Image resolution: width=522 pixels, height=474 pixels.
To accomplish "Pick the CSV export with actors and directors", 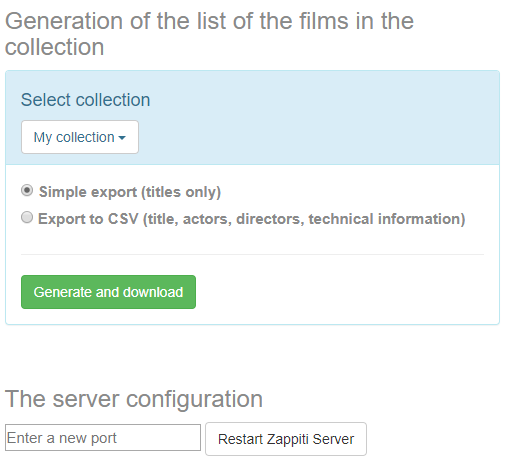I will [x=27, y=217].
